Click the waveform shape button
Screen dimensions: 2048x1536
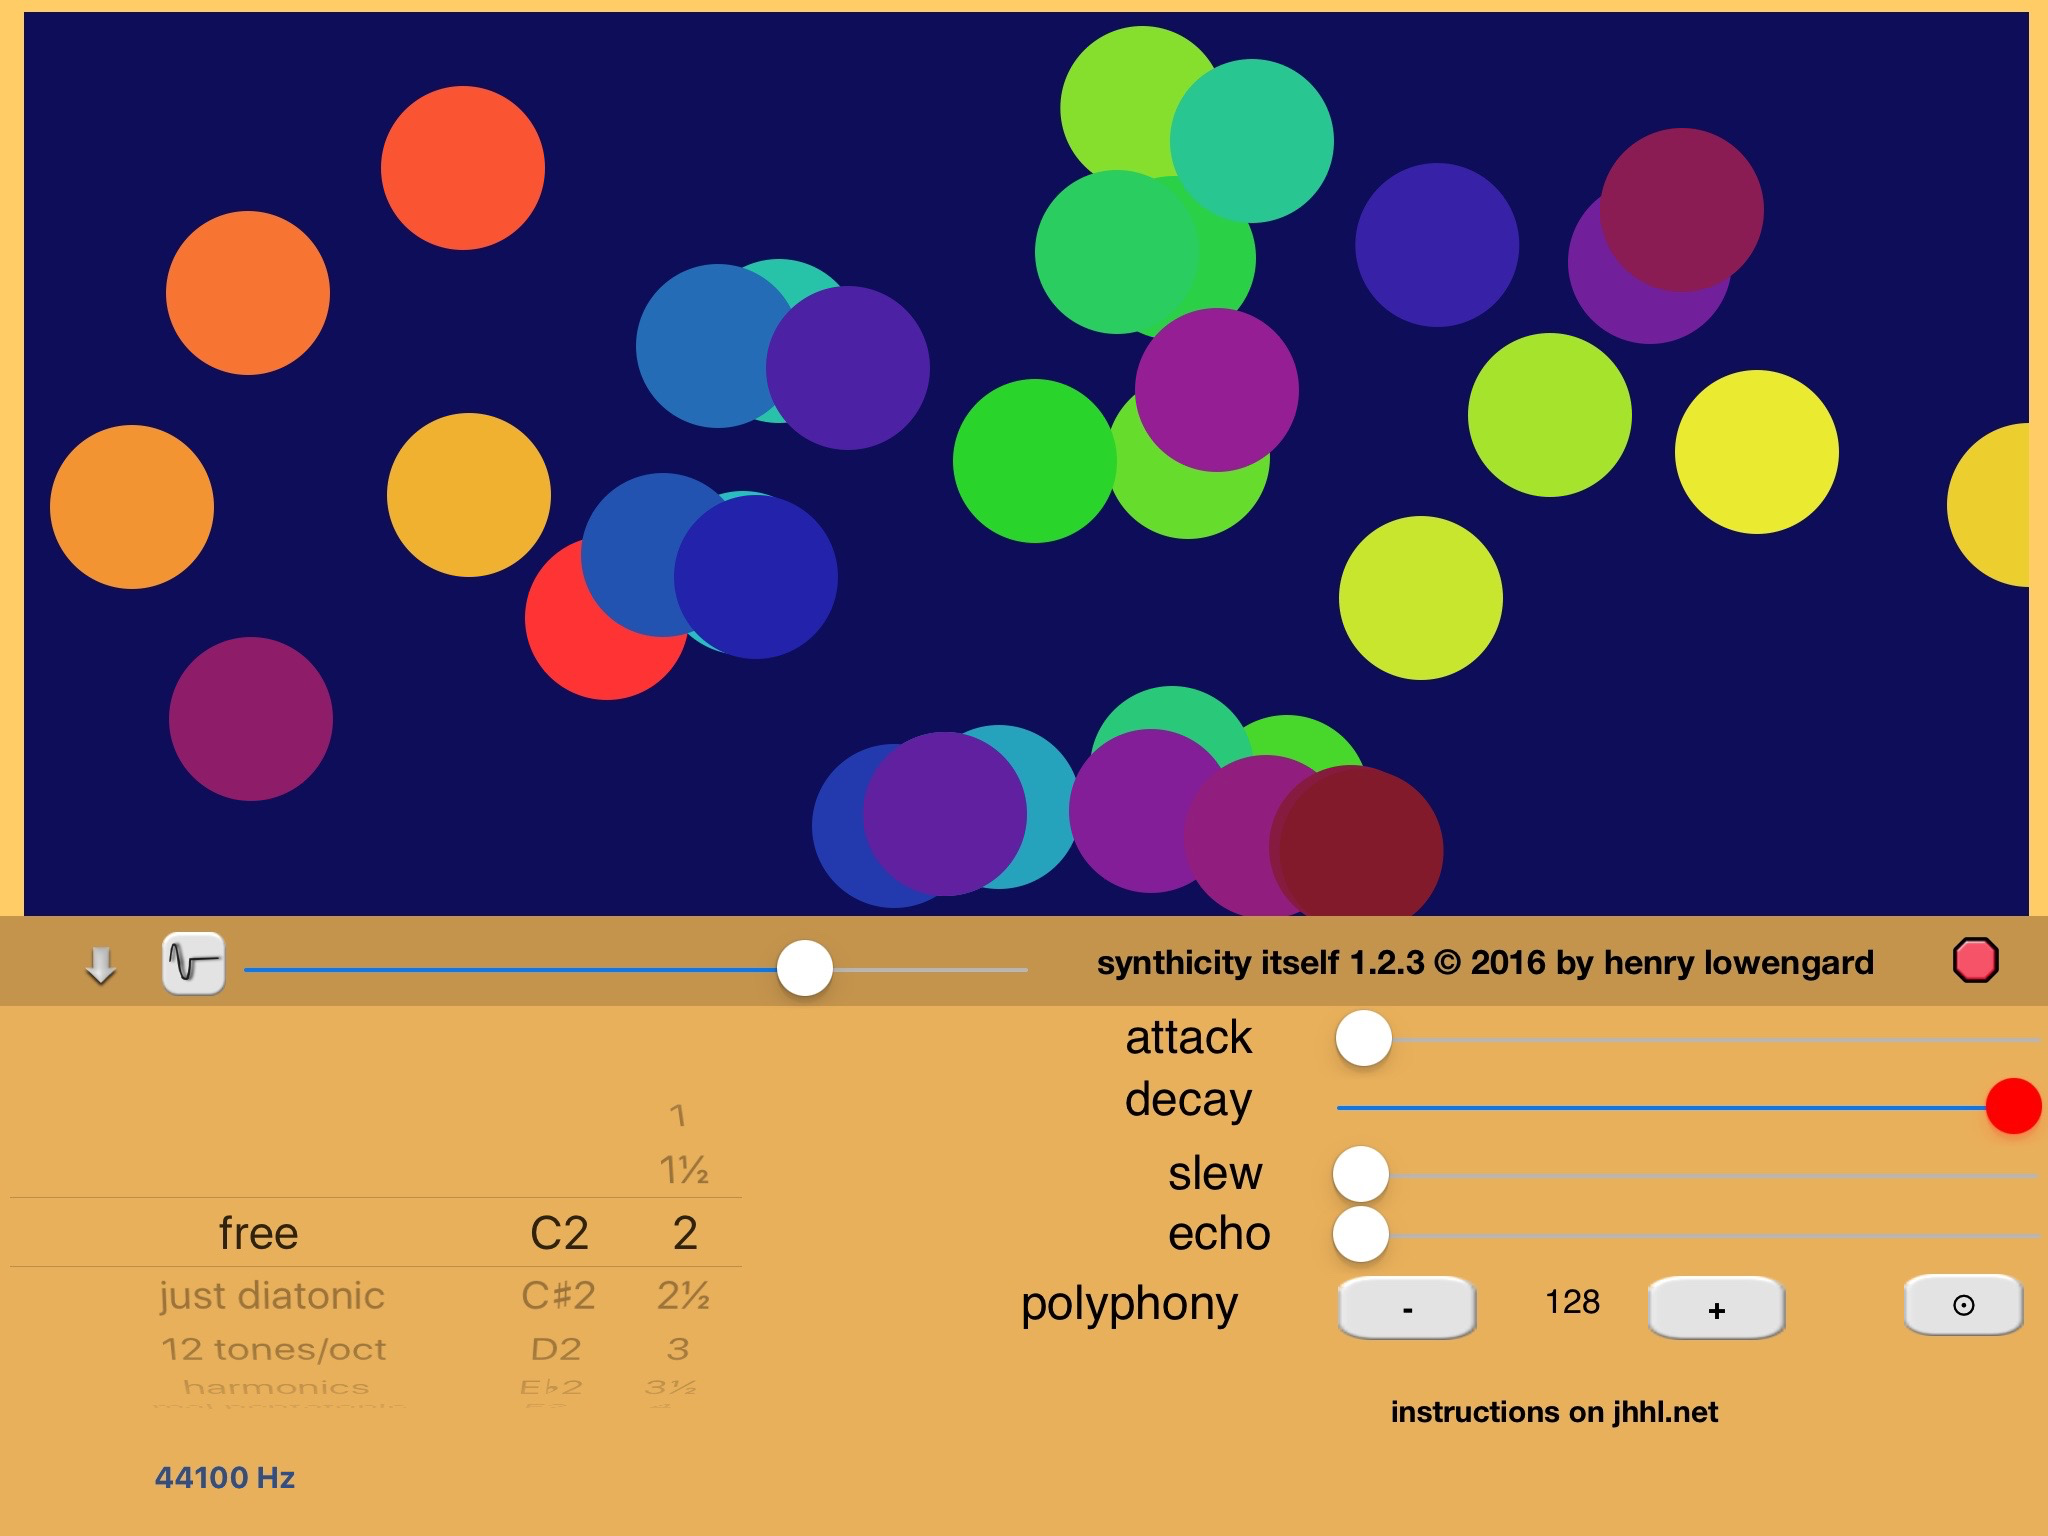point(193,964)
